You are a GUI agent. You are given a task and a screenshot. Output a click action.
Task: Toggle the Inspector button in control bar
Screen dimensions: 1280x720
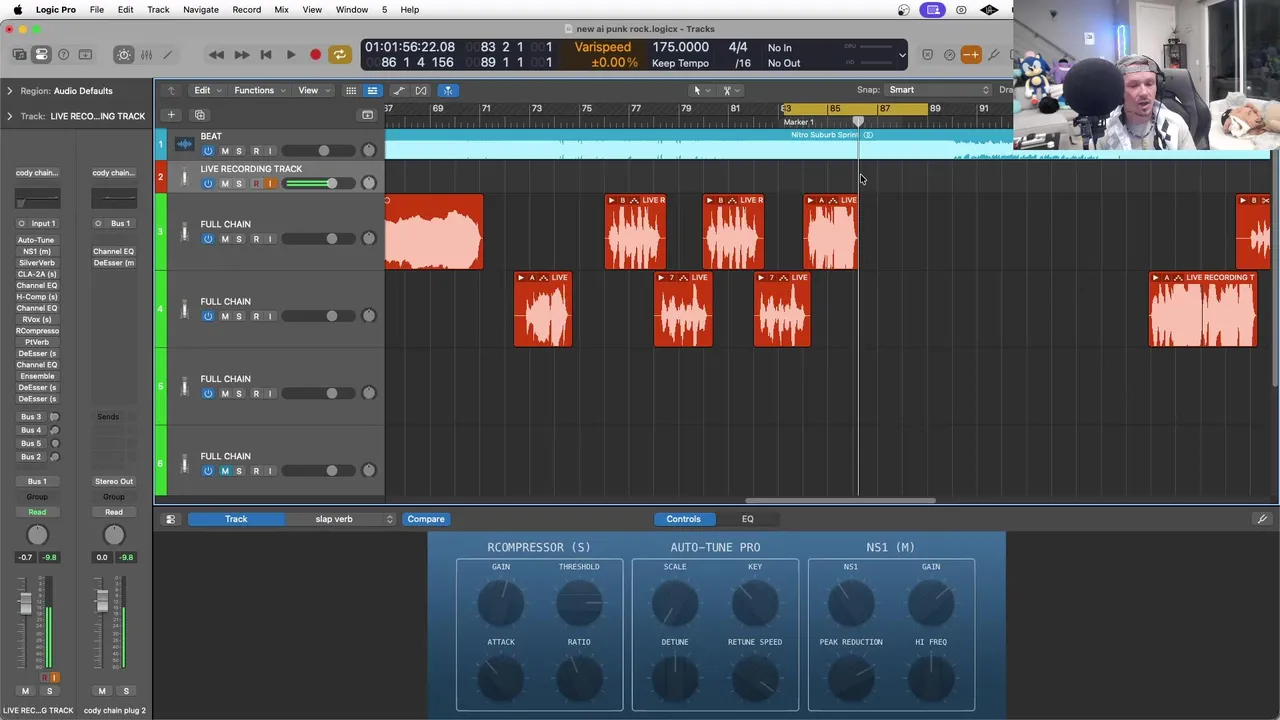point(41,55)
